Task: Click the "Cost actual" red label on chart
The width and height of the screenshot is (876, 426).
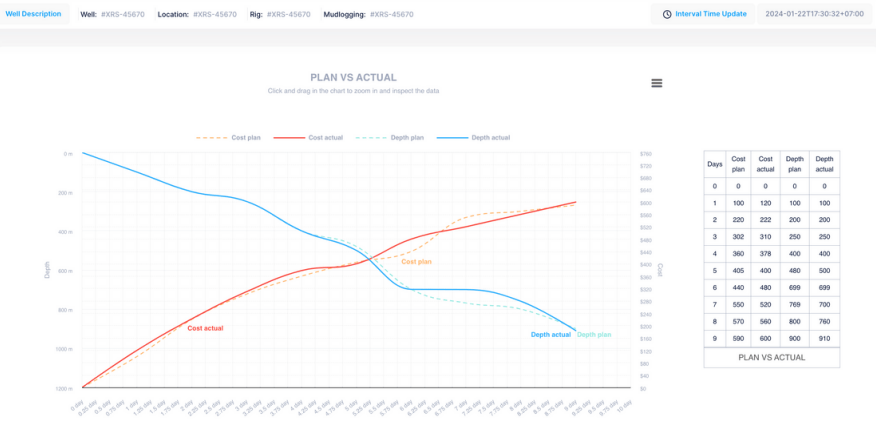Action: pos(205,328)
